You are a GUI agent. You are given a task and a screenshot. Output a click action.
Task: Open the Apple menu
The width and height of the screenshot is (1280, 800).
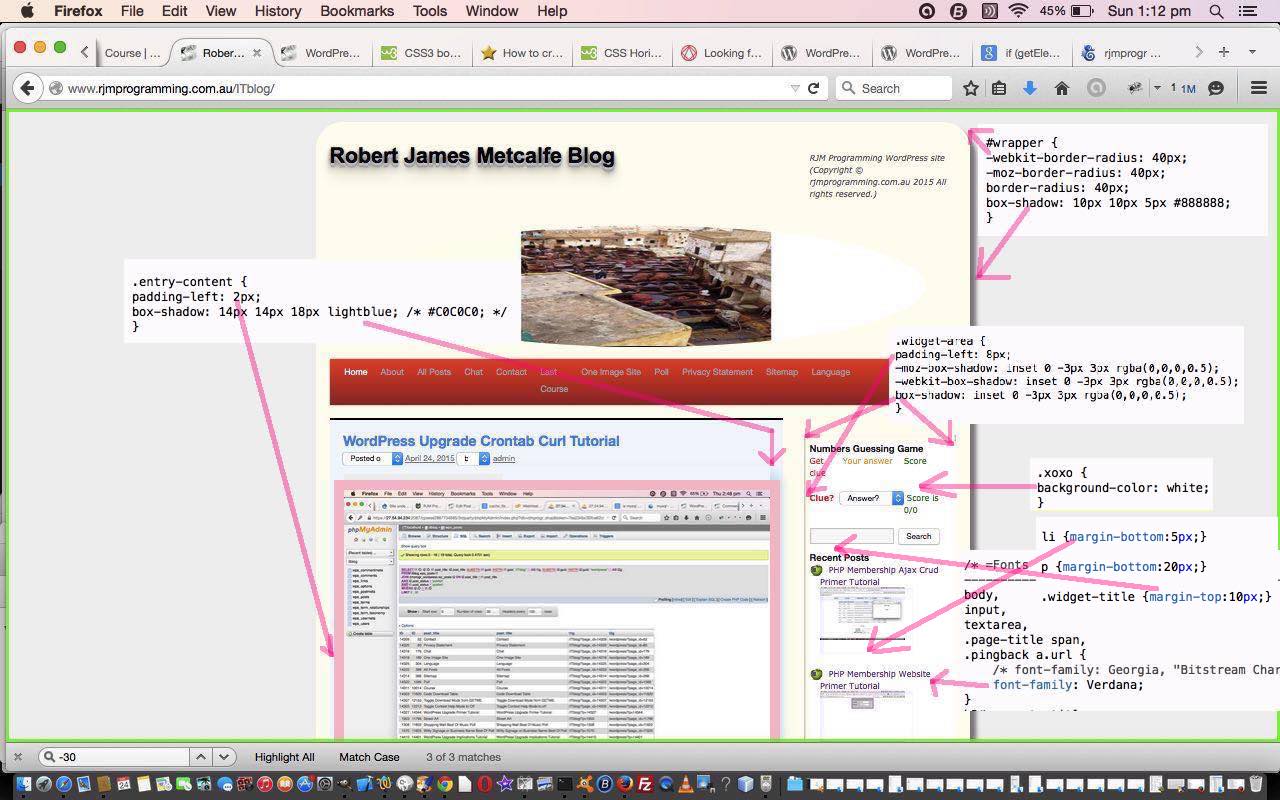pos(27,11)
